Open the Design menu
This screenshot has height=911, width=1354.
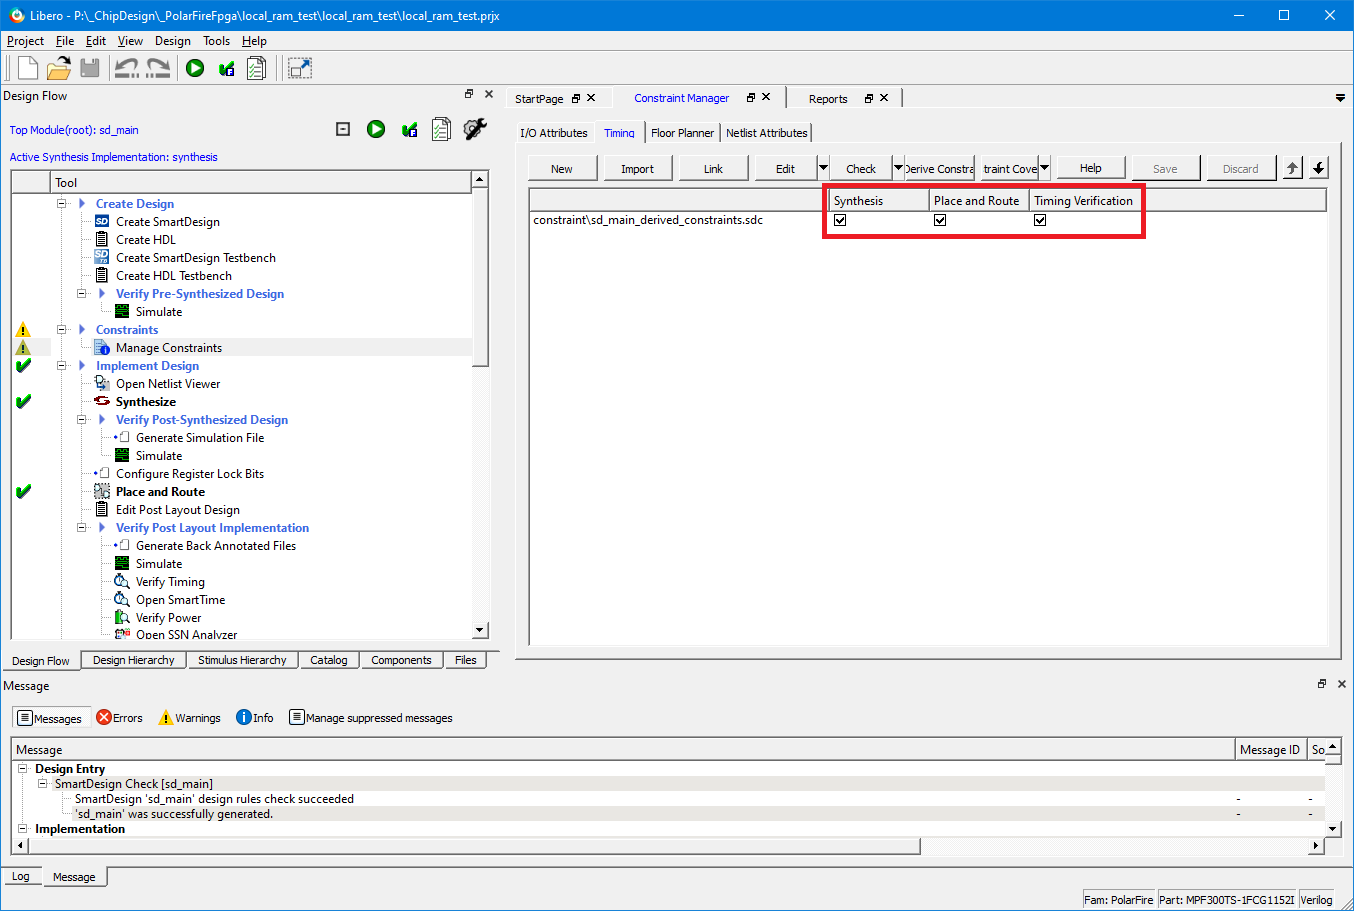(x=172, y=41)
